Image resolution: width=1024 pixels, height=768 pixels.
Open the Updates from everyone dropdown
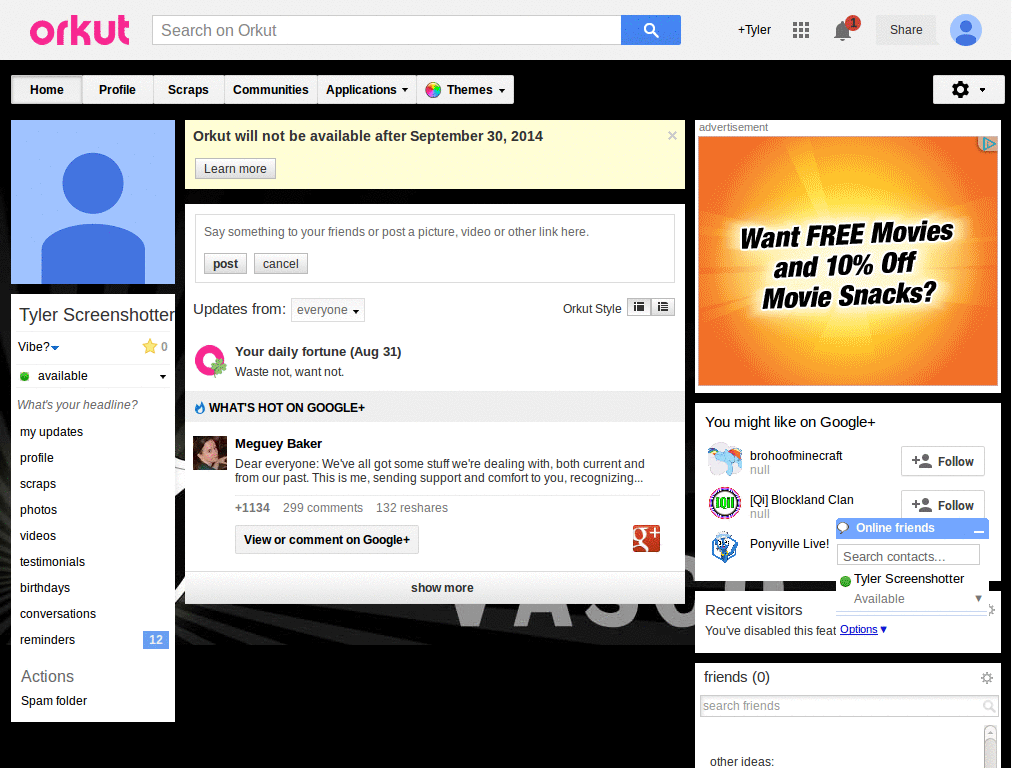click(328, 310)
